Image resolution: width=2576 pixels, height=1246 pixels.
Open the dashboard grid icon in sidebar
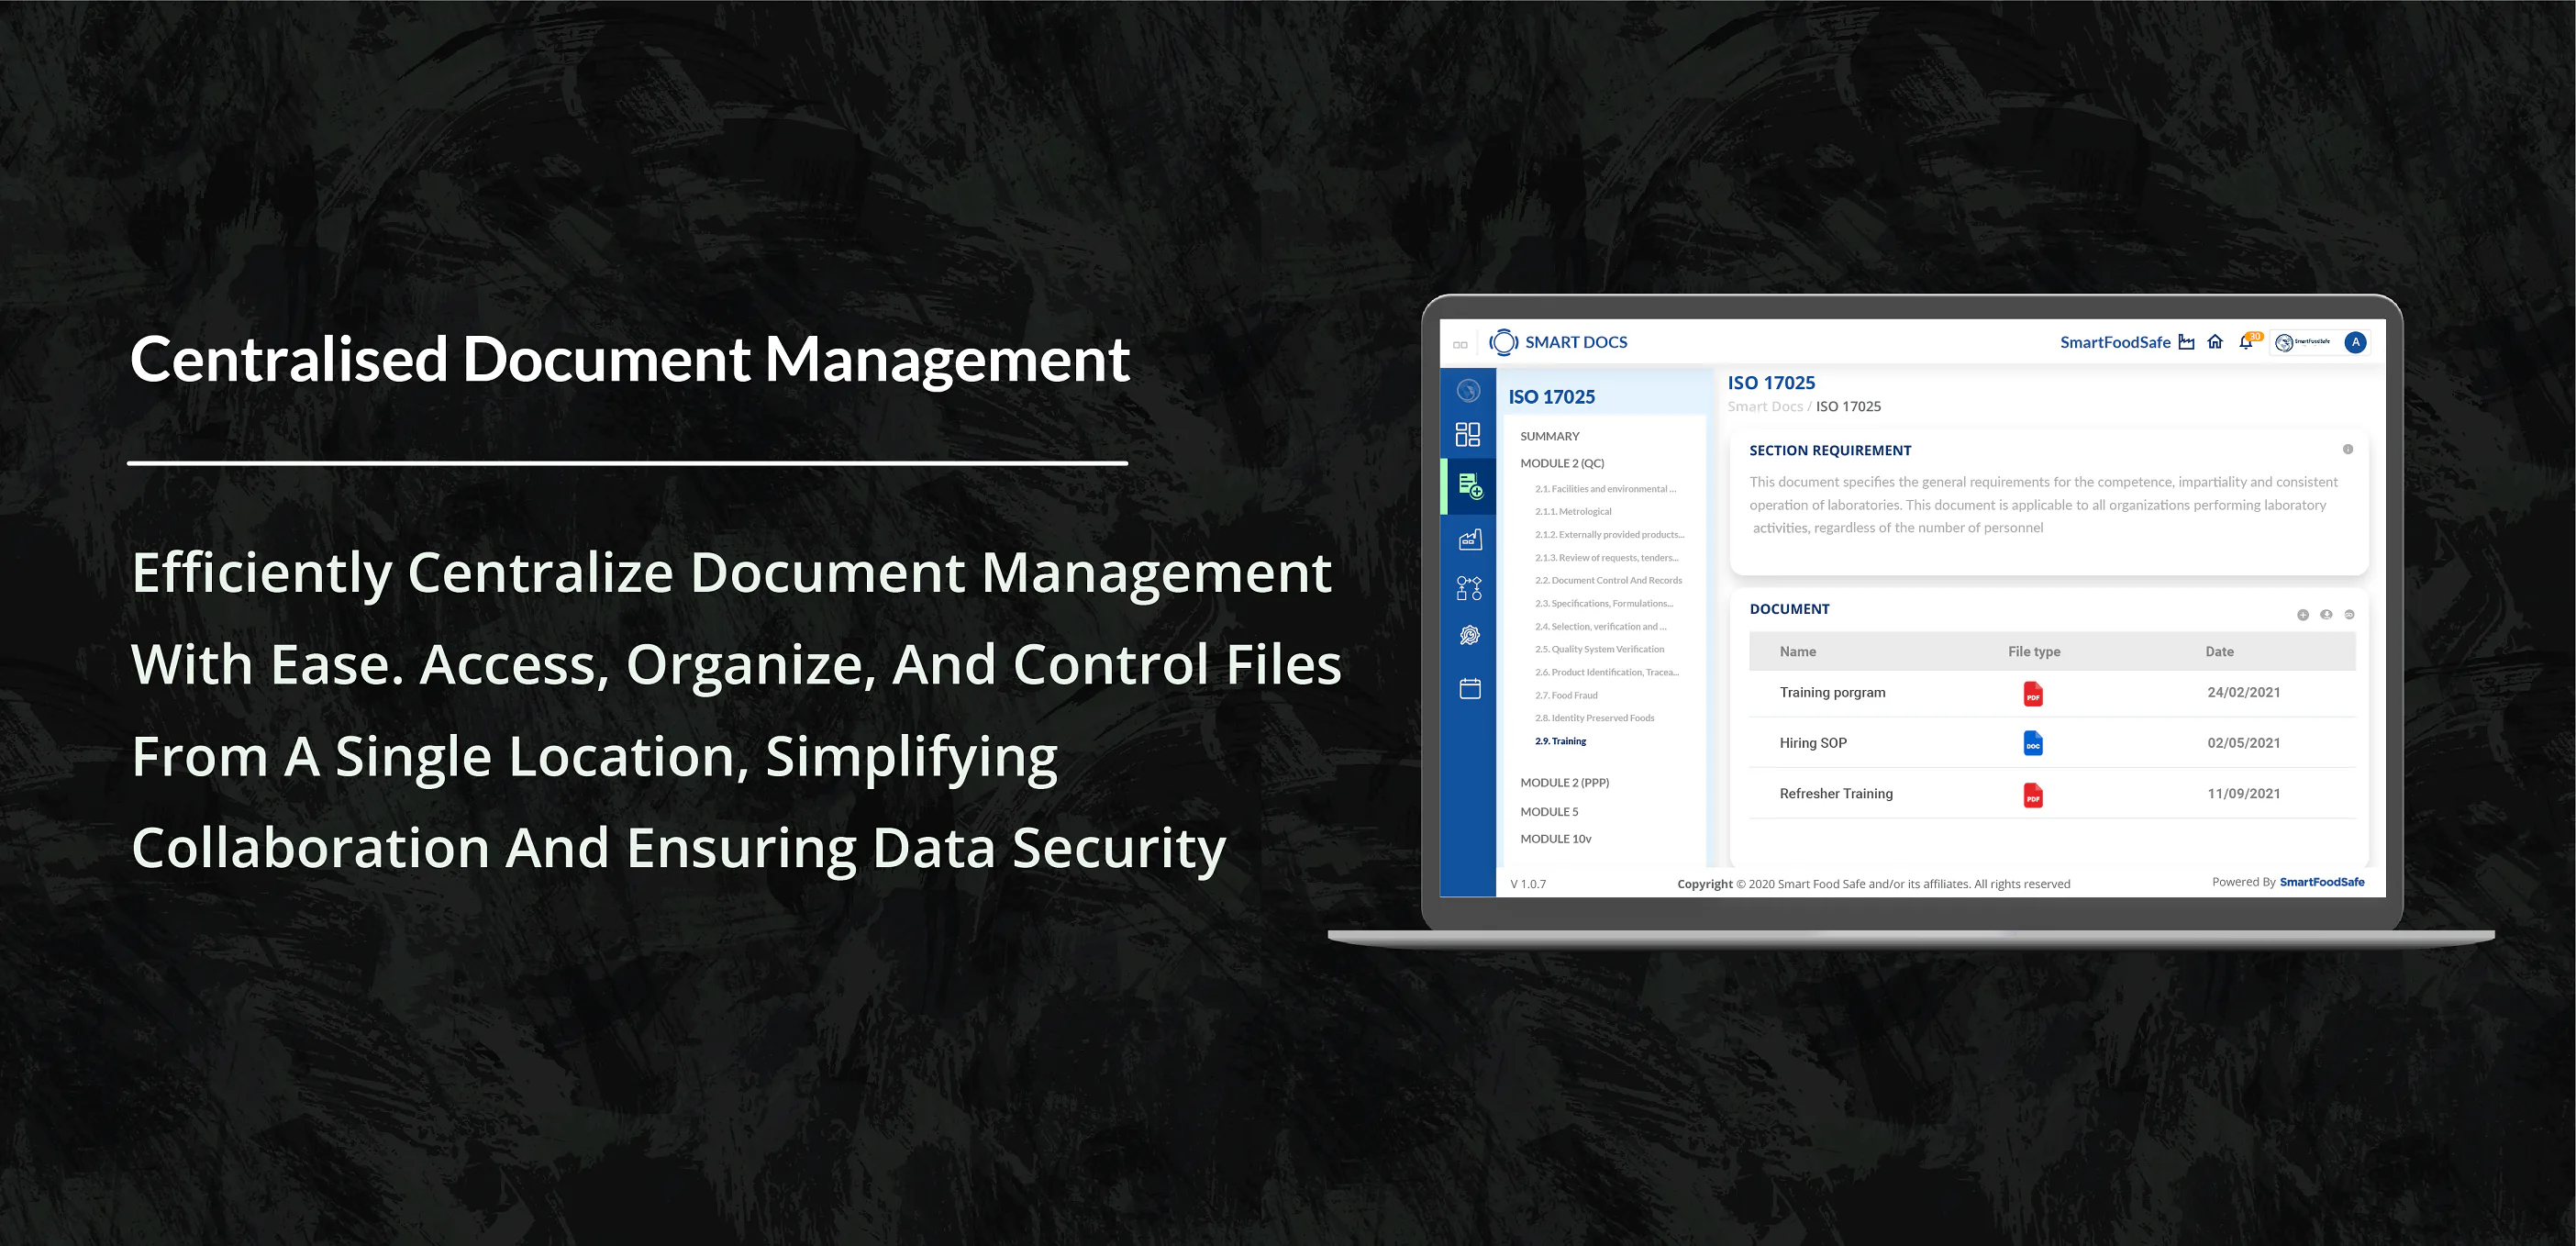click(1467, 434)
